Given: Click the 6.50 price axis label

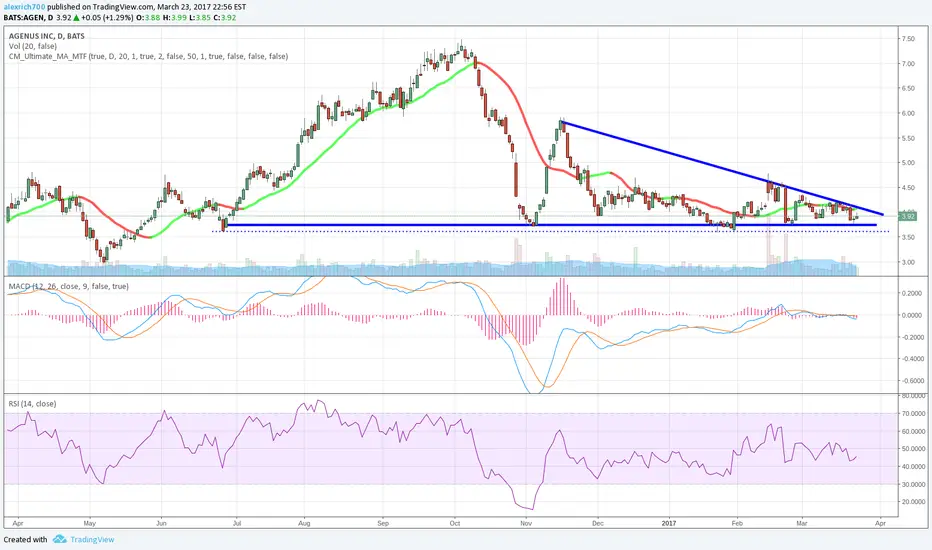Looking at the screenshot, I should tap(908, 88).
